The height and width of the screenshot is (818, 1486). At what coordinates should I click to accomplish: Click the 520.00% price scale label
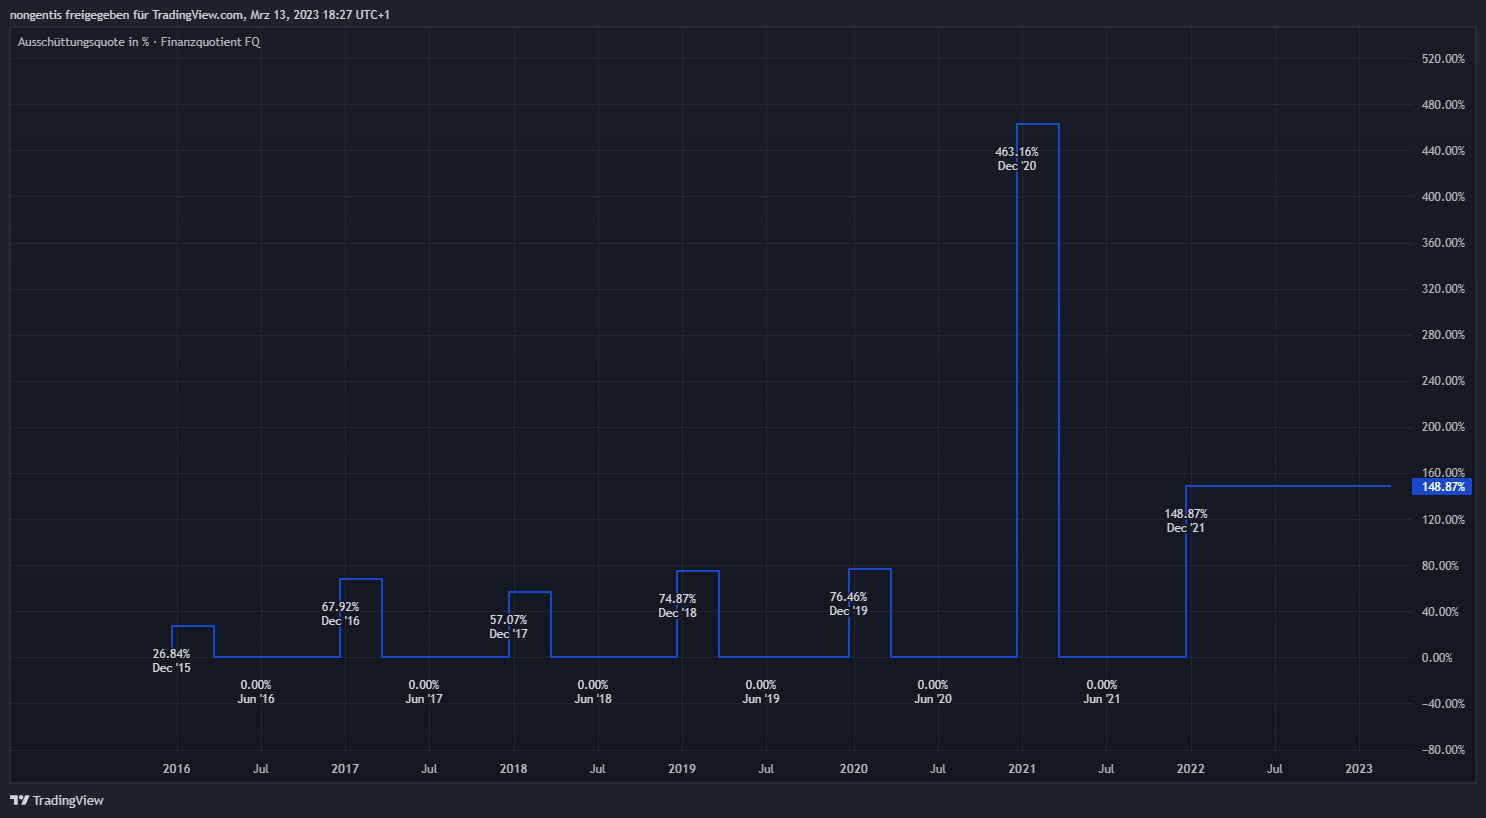click(1442, 59)
